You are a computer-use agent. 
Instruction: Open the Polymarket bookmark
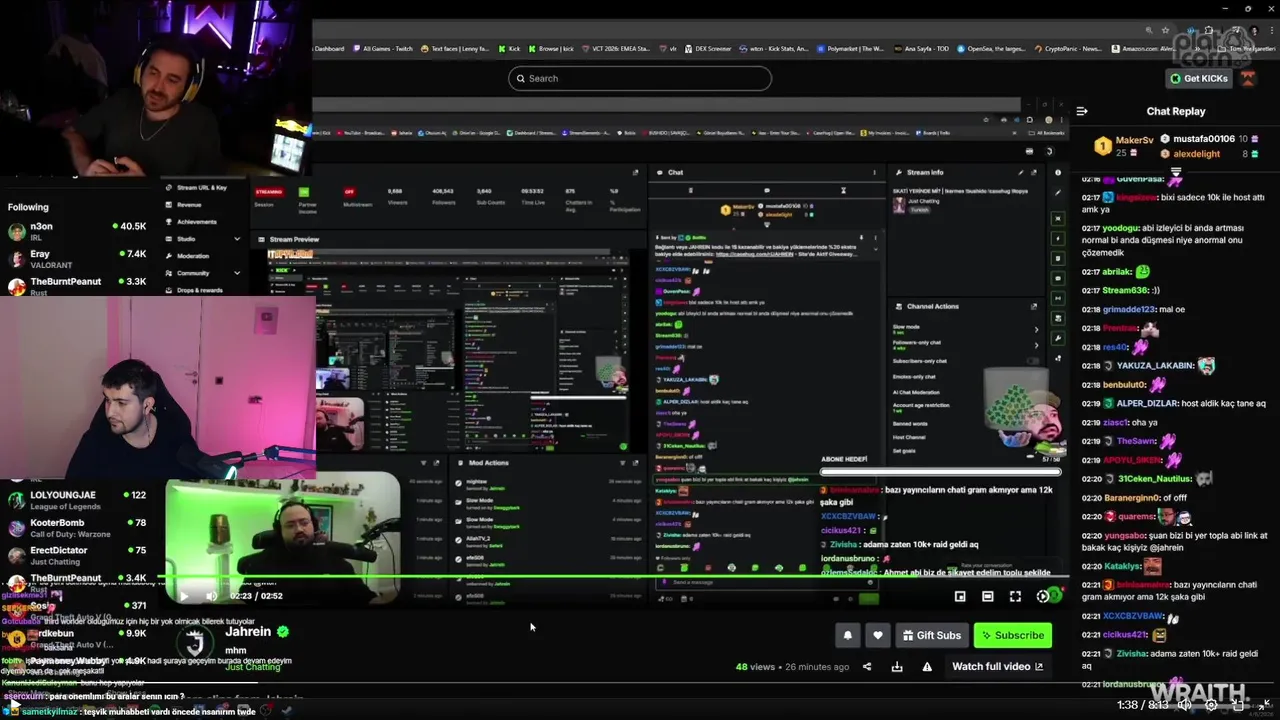(851, 48)
